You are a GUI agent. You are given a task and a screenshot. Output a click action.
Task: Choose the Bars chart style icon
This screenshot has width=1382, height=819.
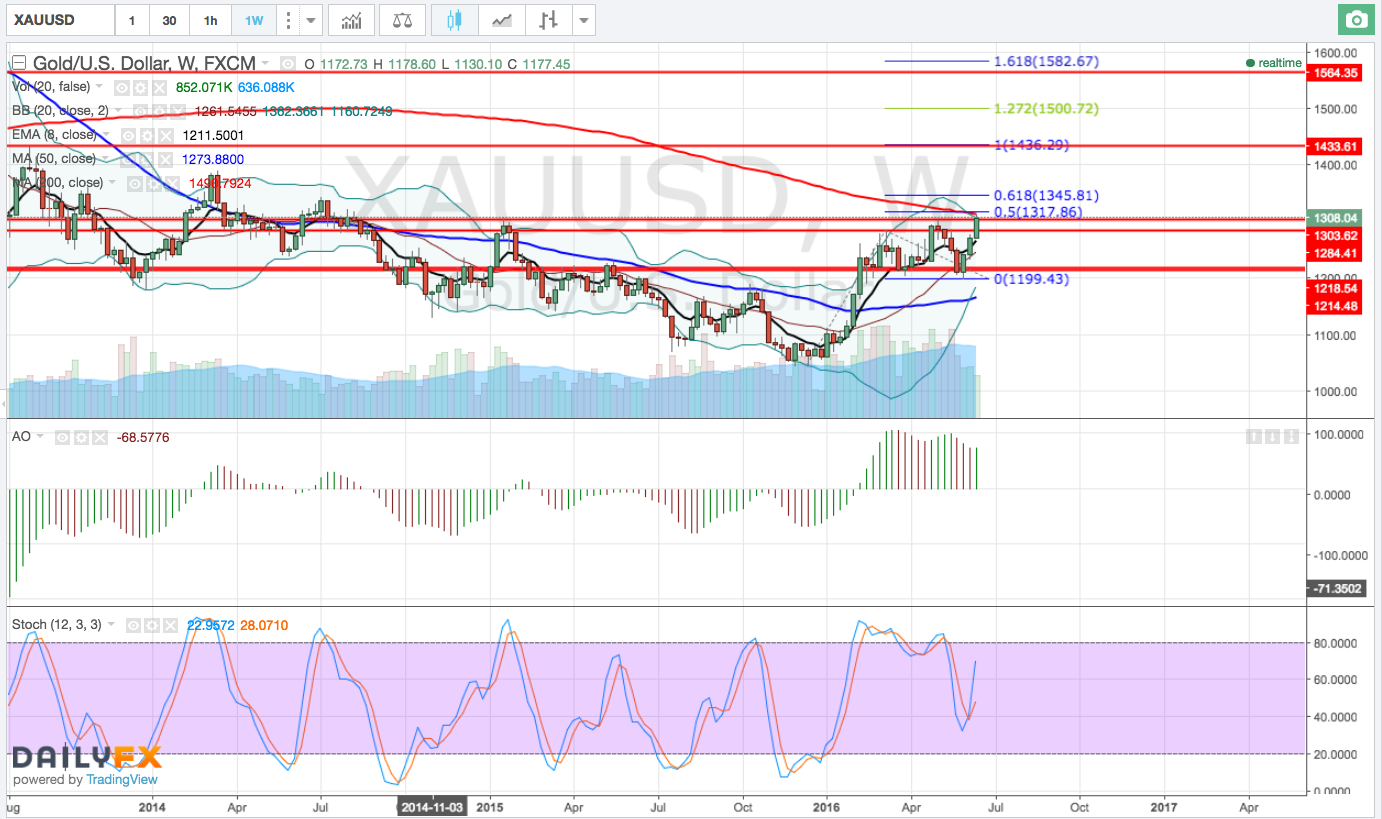tap(548, 20)
